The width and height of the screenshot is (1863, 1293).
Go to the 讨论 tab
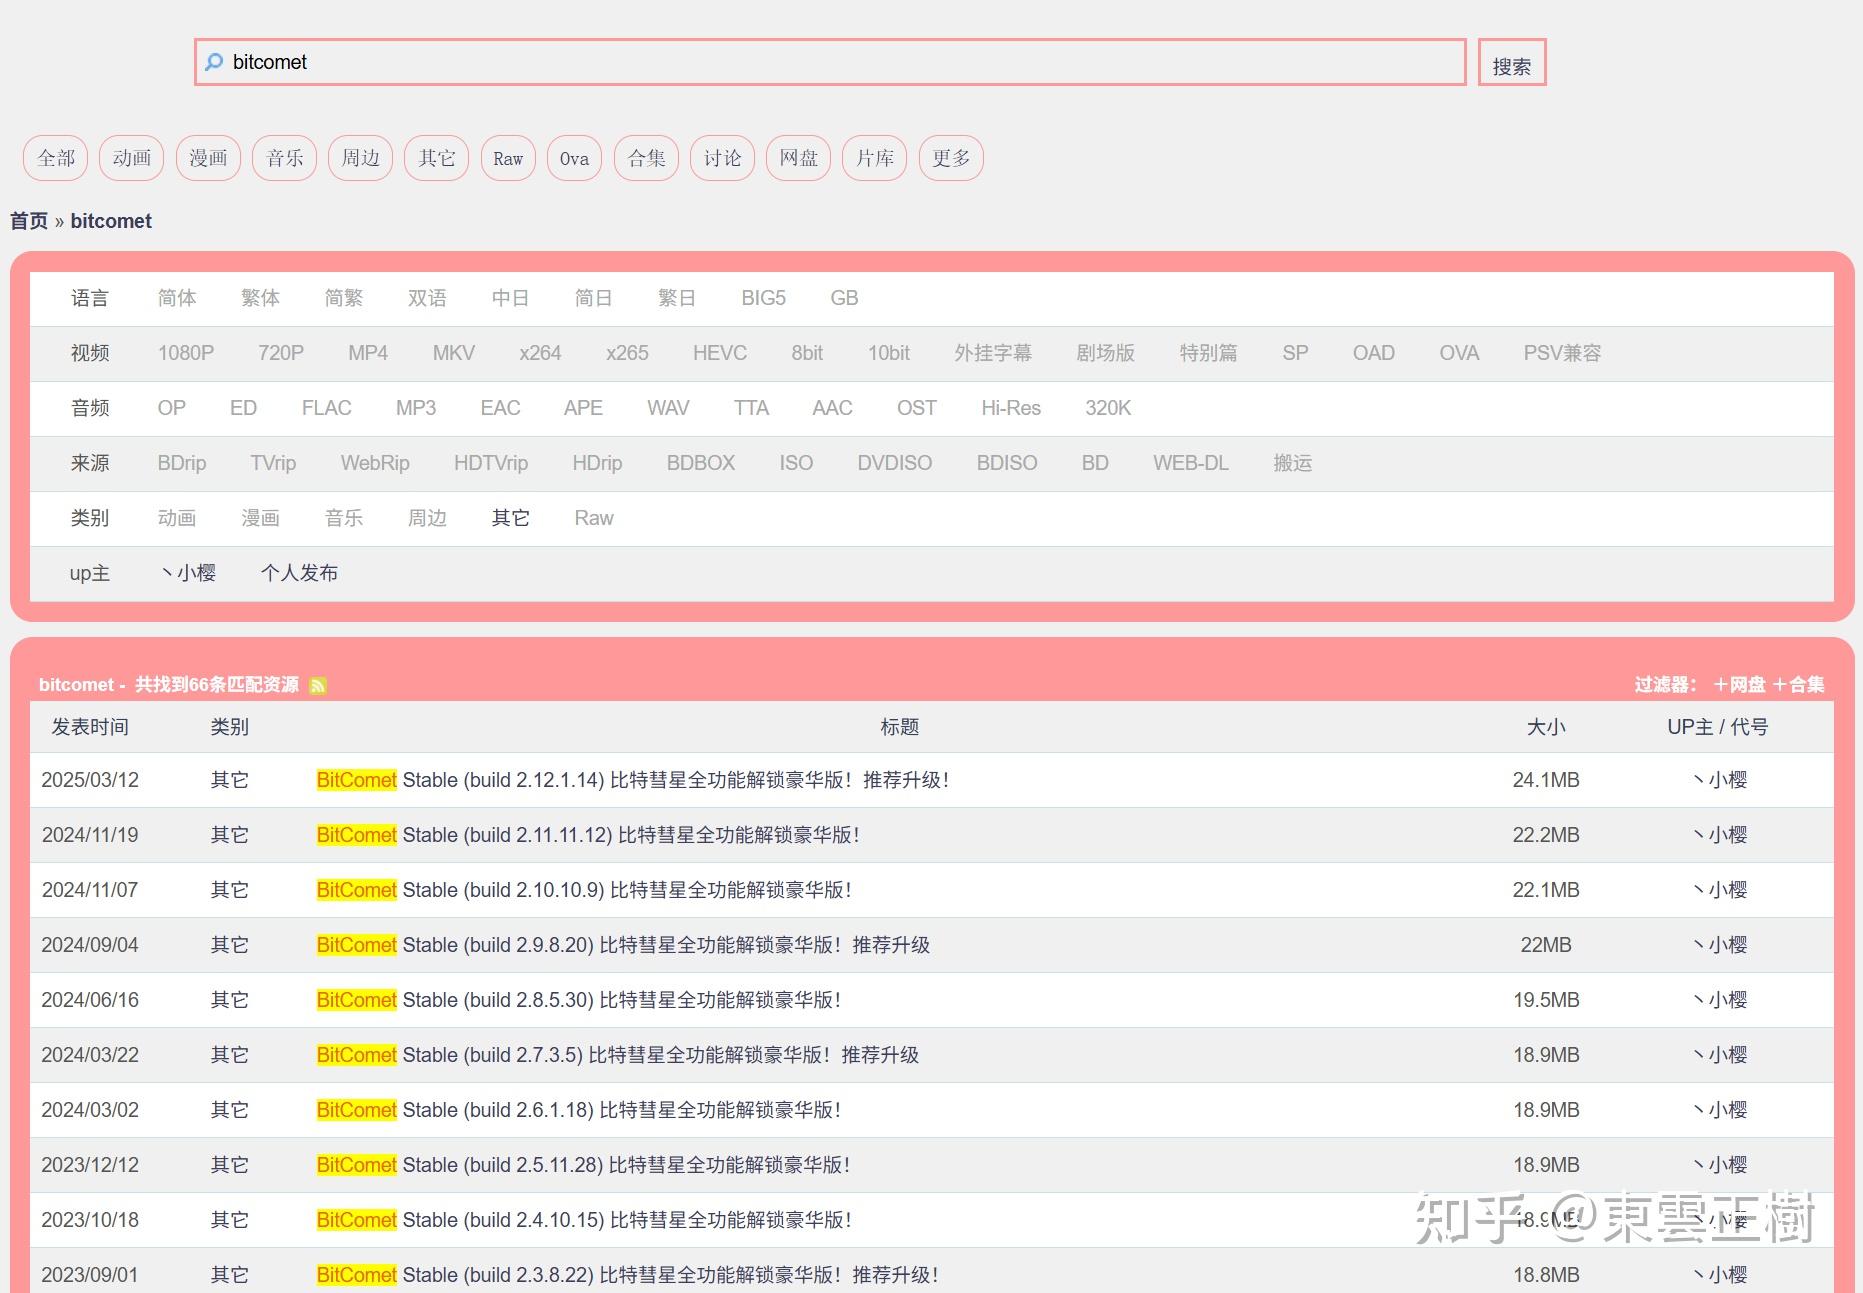723,158
